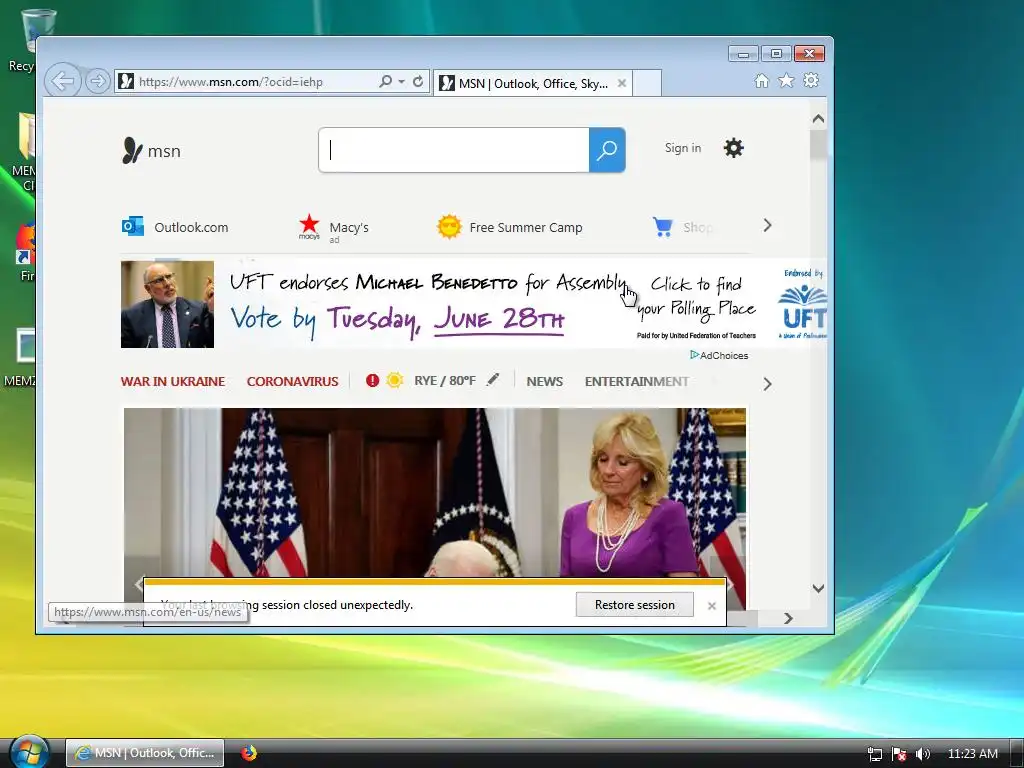Launch Firefox from the taskbar
The height and width of the screenshot is (768, 1024).
click(249, 753)
